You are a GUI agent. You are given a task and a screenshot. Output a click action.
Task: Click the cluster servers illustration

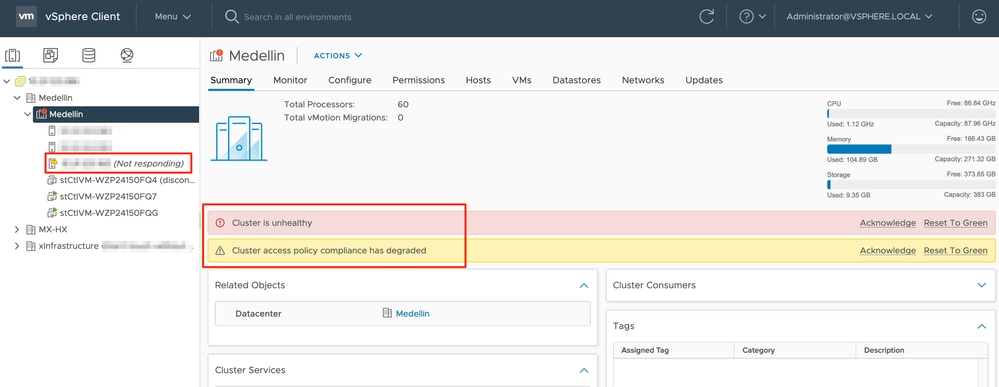click(239, 138)
